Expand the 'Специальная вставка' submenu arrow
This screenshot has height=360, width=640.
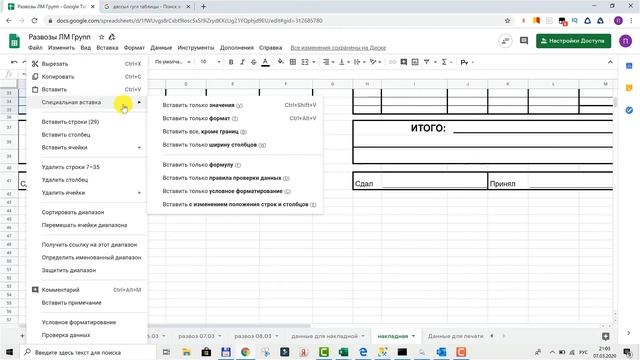coord(139,102)
